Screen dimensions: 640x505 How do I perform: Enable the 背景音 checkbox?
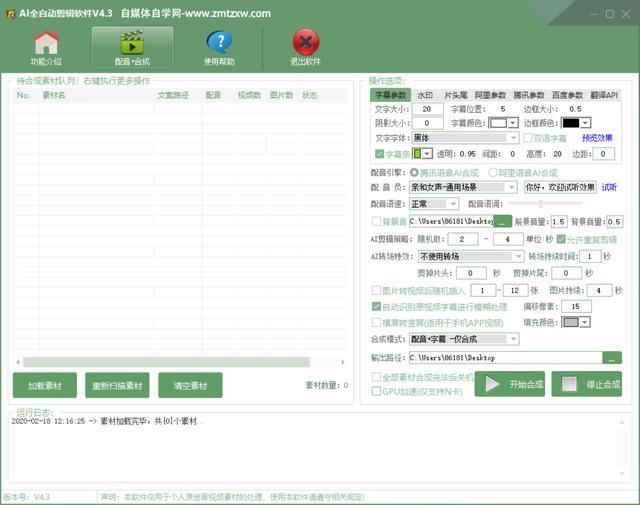tap(376, 221)
